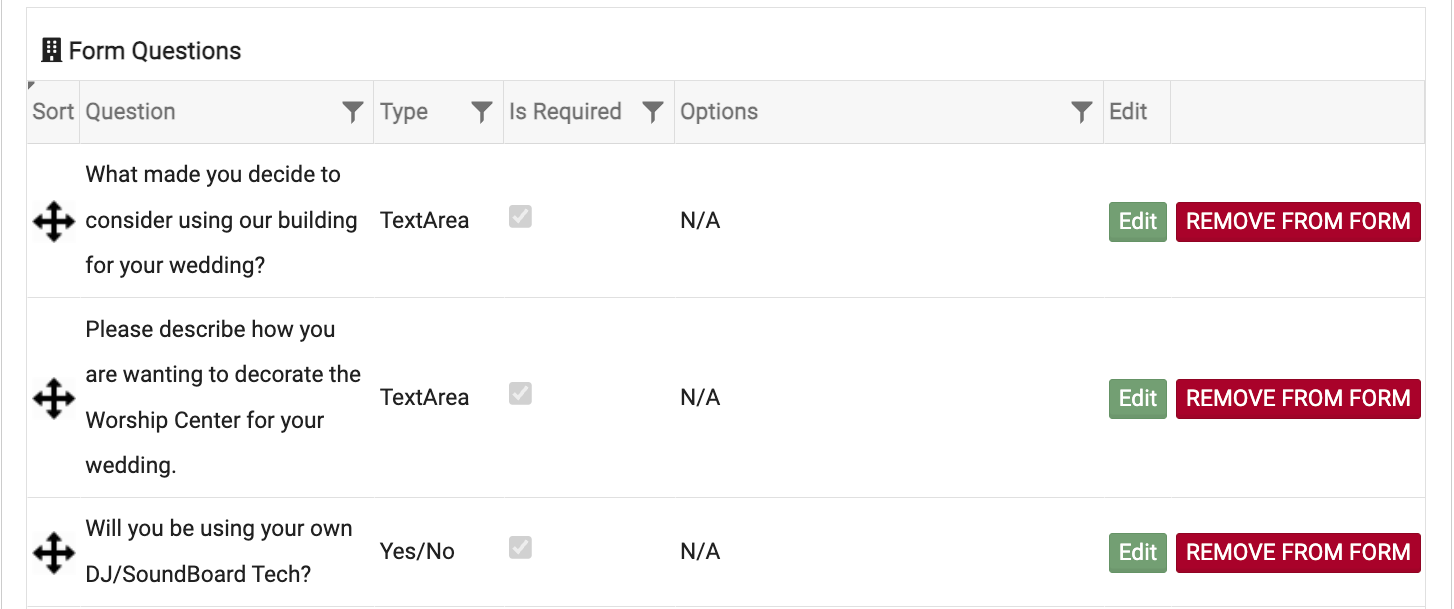Edit the DJ/SoundBoard Tech question
This screenshot has height=609, width=1454.
click(x=1137, y=552)
